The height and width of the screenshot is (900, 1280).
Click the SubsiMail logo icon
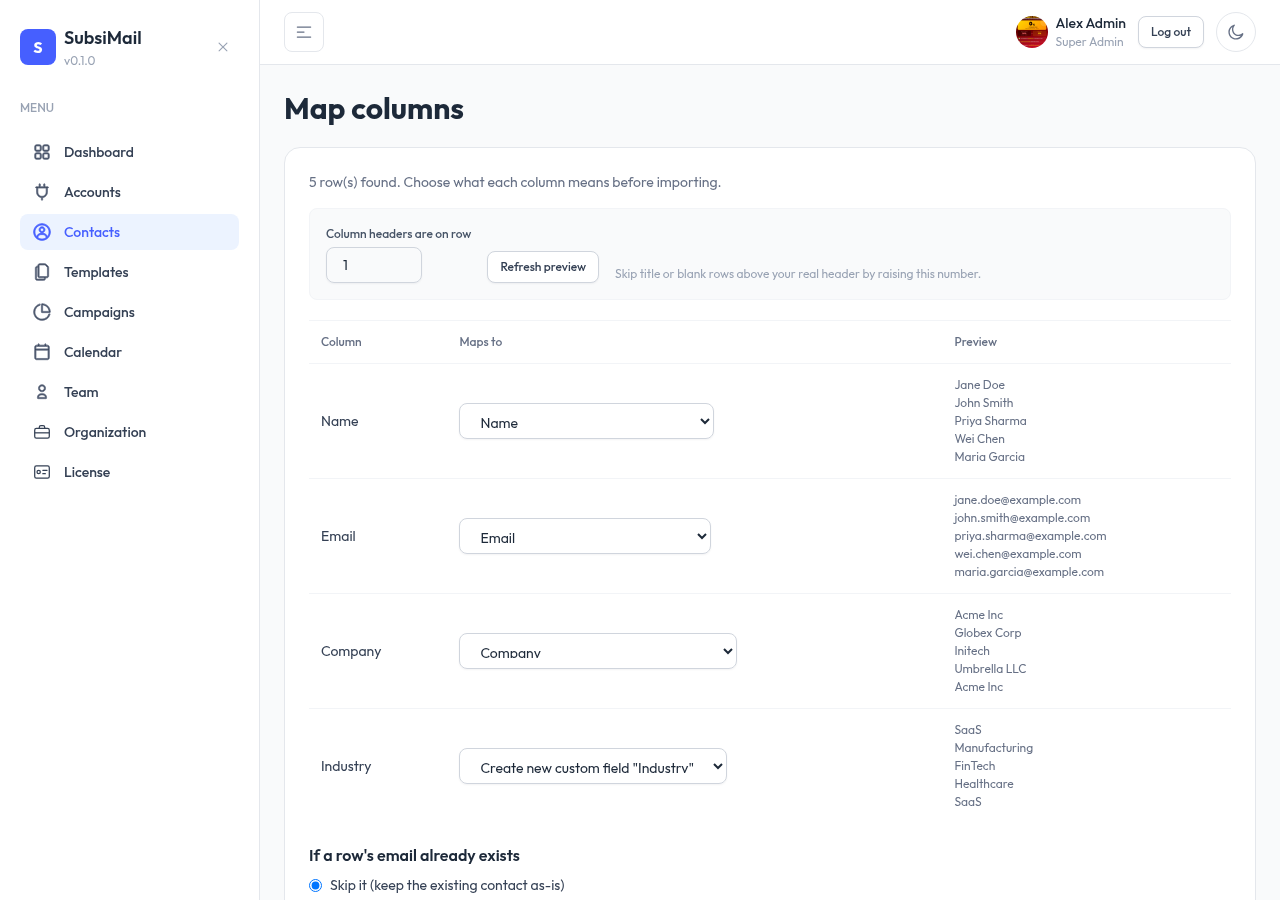38,47
